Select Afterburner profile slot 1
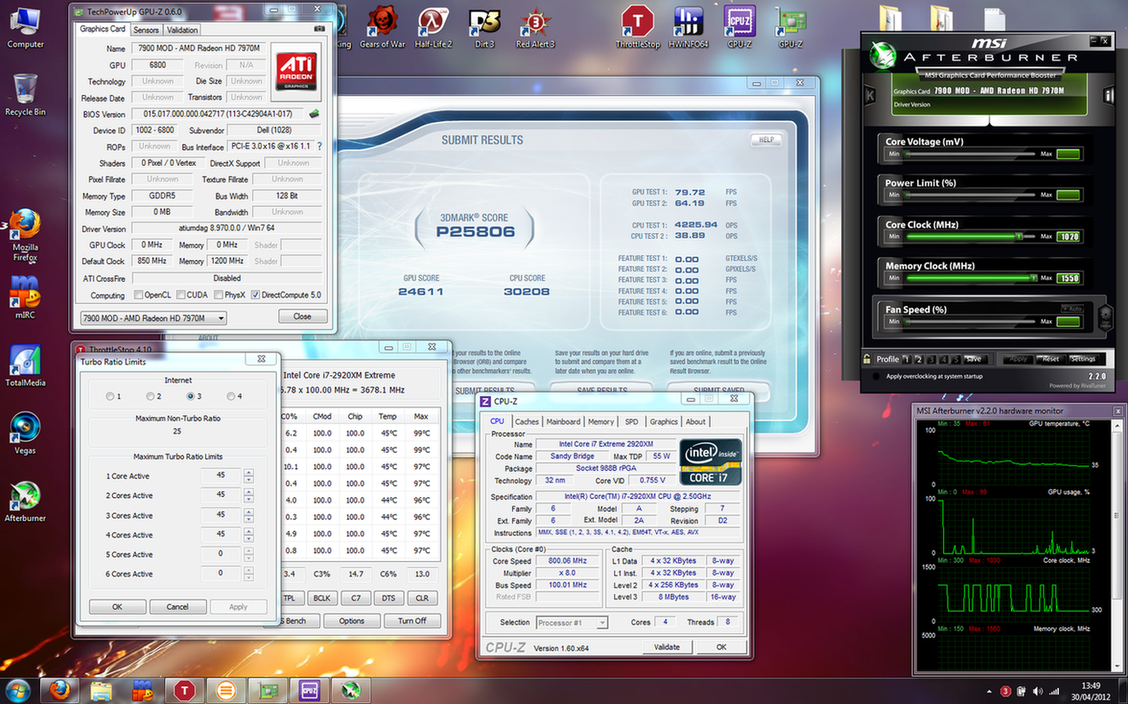The height and width of the screenshot is (704, 1128). 906,358
